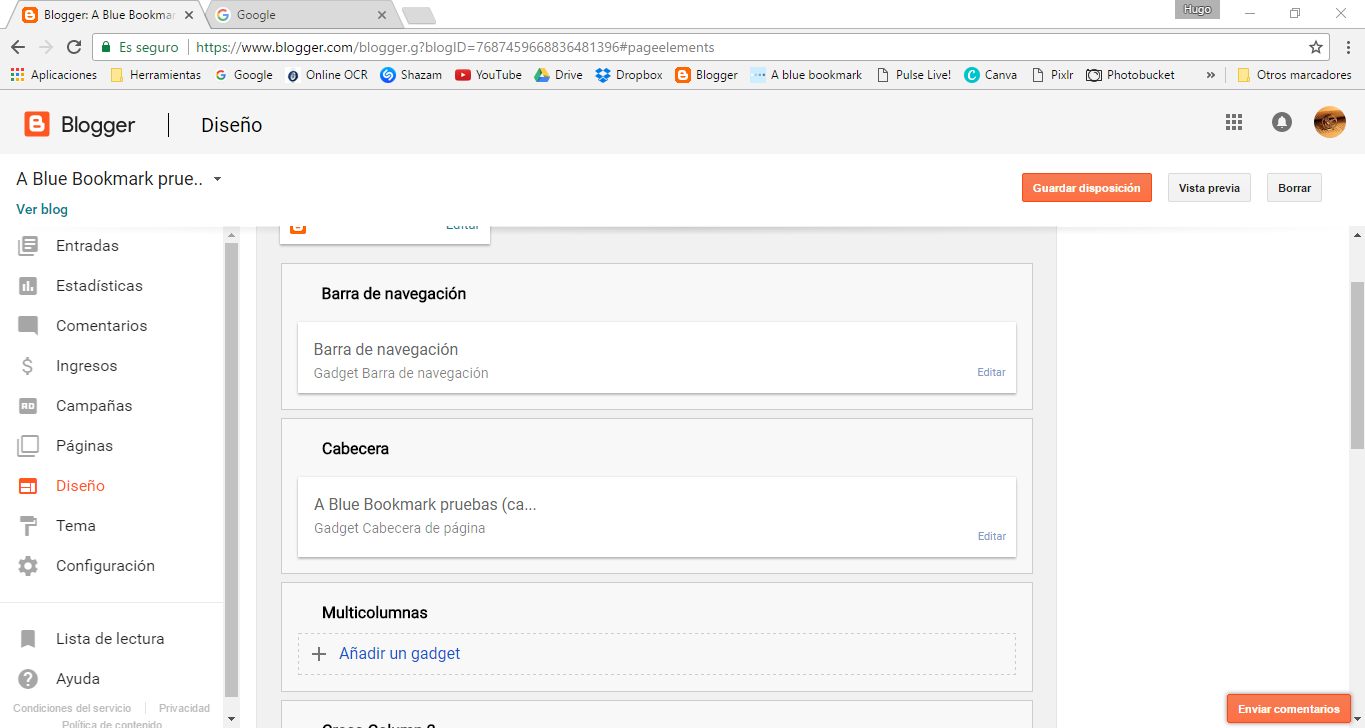Open the Drive bookmark
1365x728 pixels.
coord(558,75)
